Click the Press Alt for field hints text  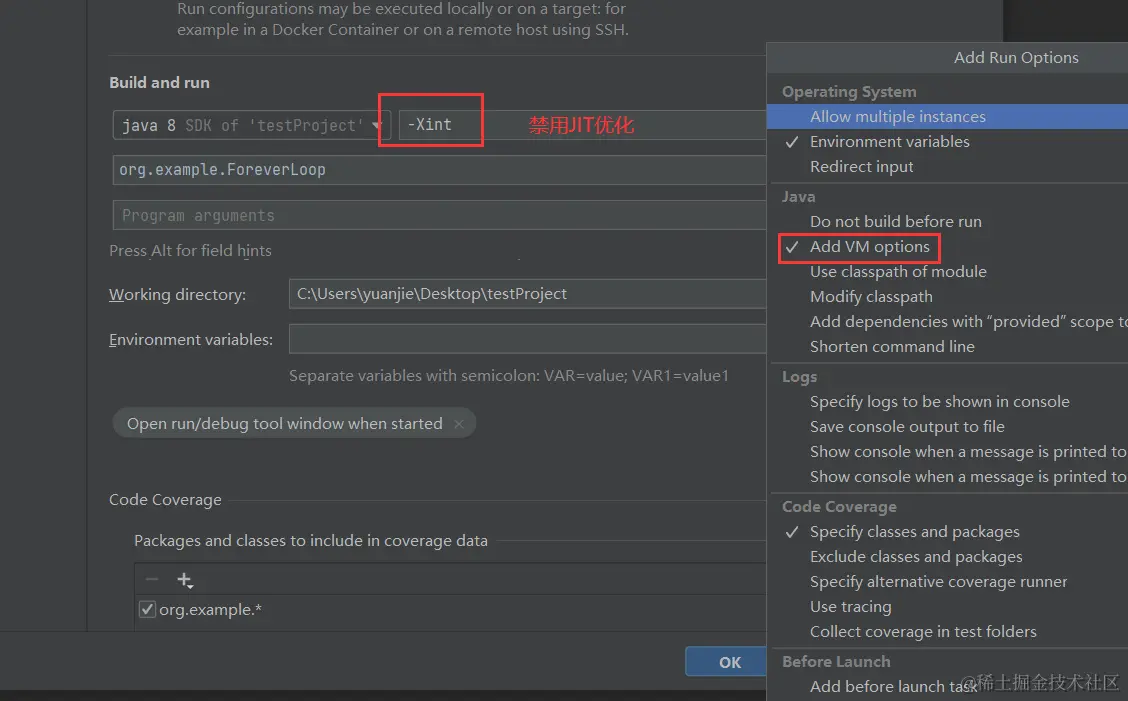191,250
